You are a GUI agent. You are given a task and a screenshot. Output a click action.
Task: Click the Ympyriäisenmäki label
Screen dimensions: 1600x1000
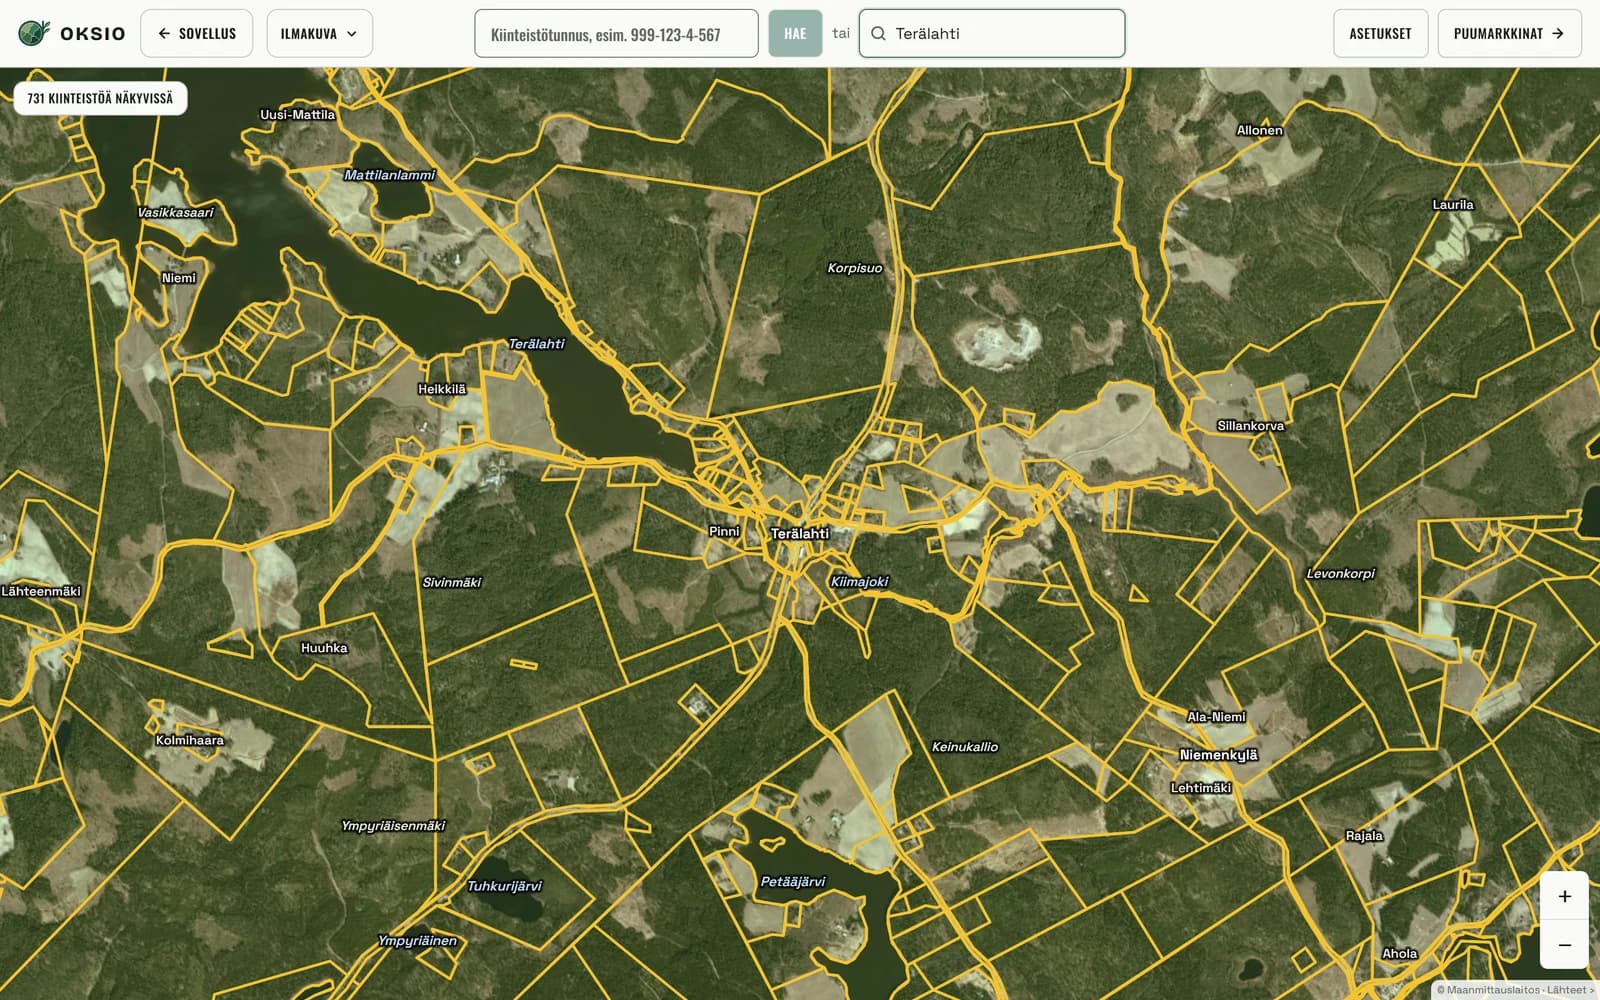[393, 826]
